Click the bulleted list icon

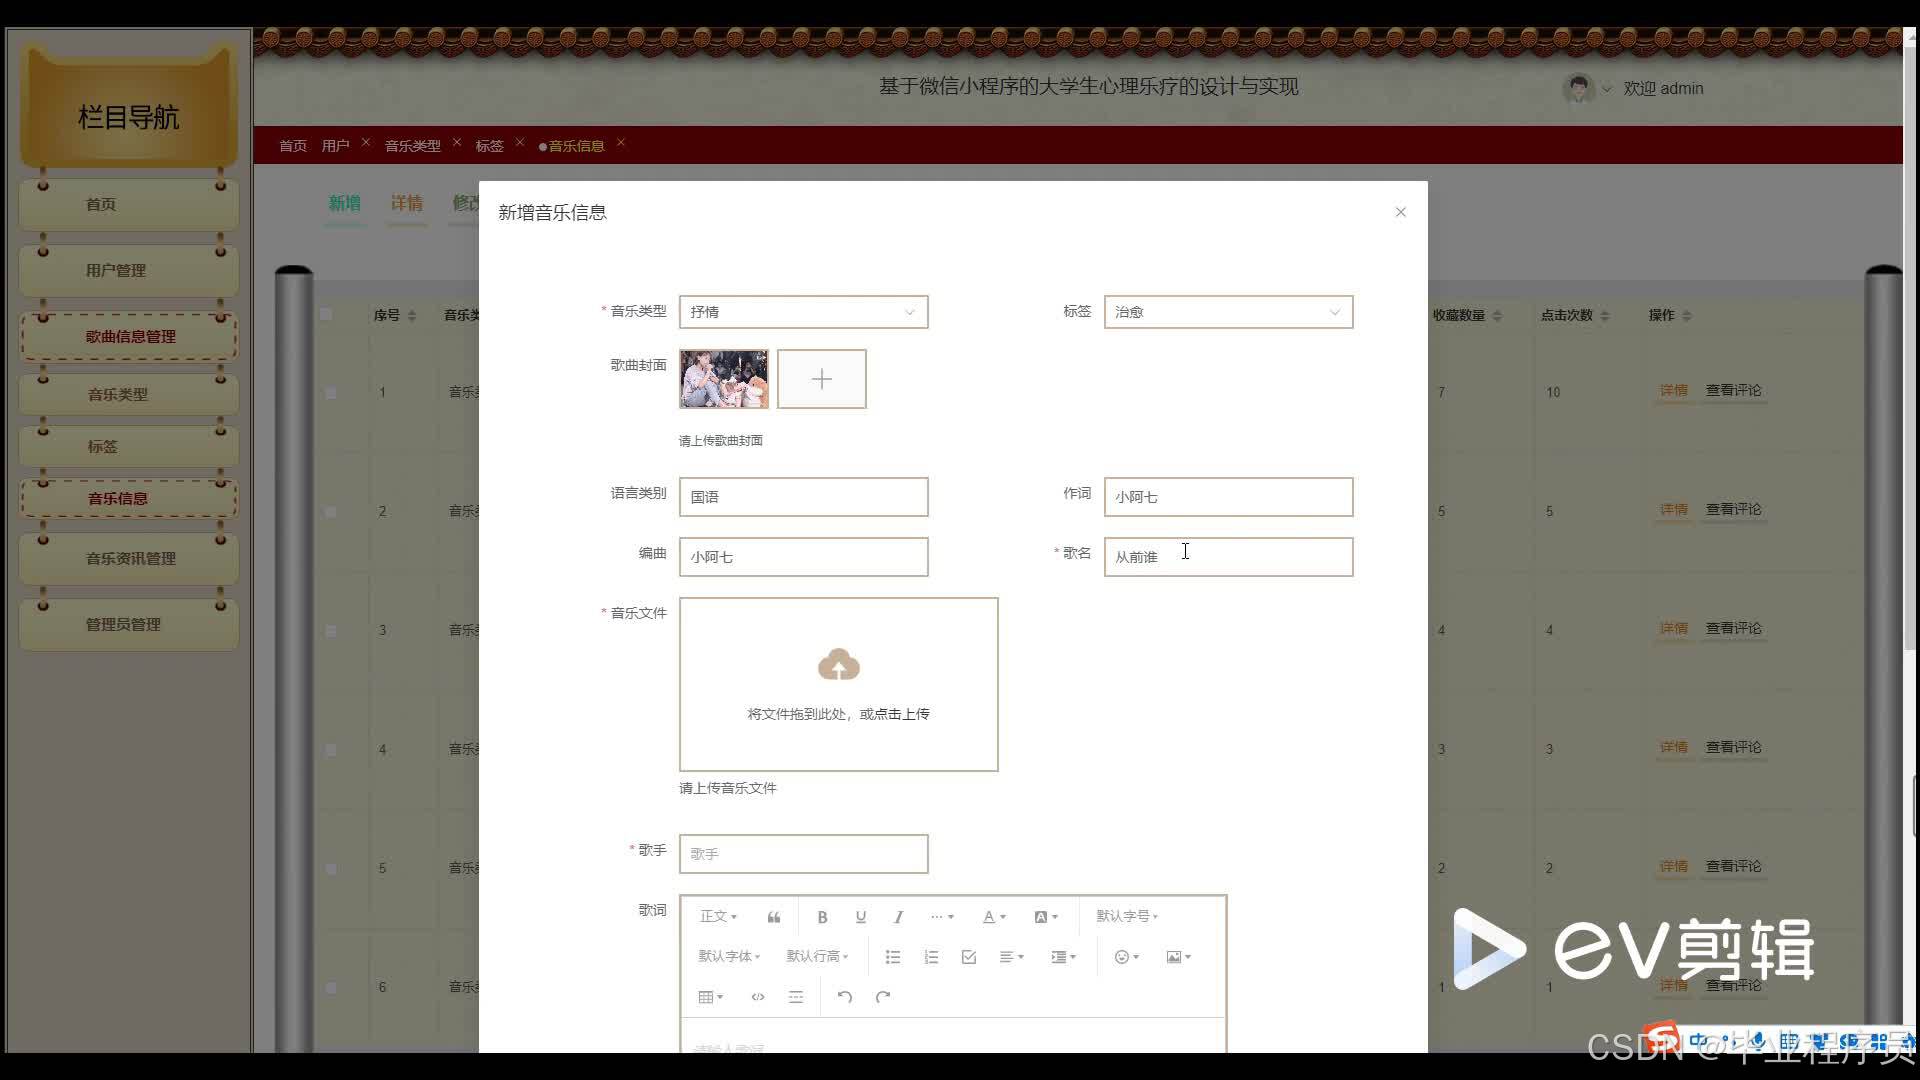click(892, 957)
